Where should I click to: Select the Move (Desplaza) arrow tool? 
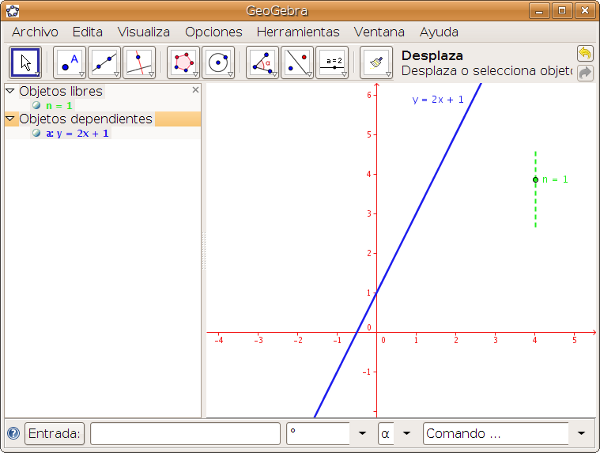[25, 62]
